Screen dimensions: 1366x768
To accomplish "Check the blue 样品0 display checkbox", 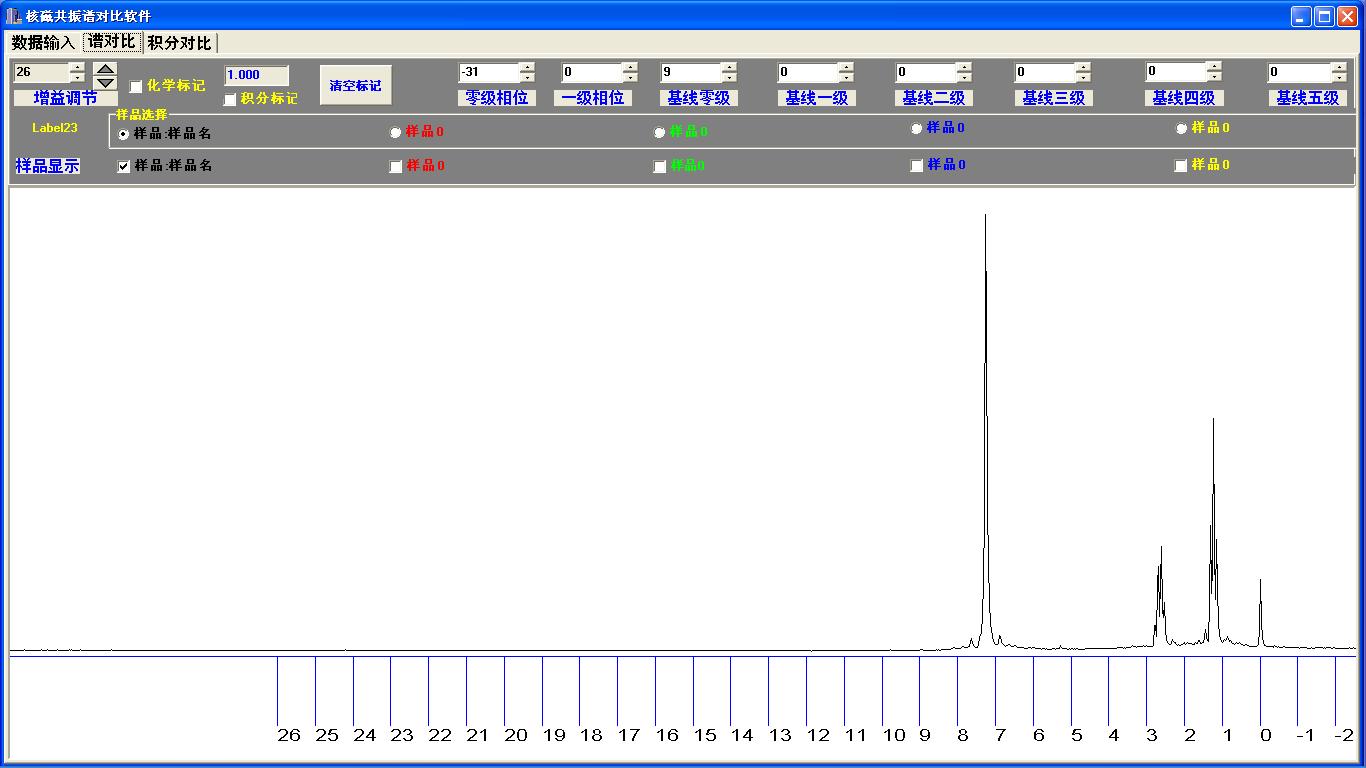I will [917, 166].
